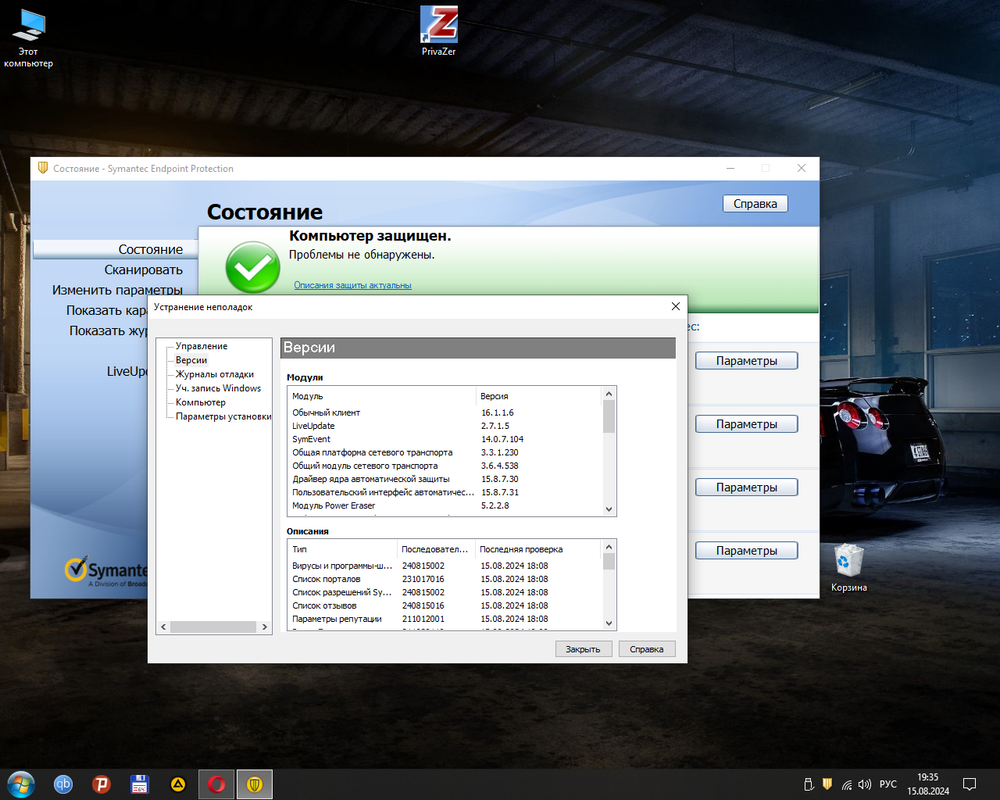Click the first 'Параметры' button
Screen dimensions: 1000x800
[746, 360]
